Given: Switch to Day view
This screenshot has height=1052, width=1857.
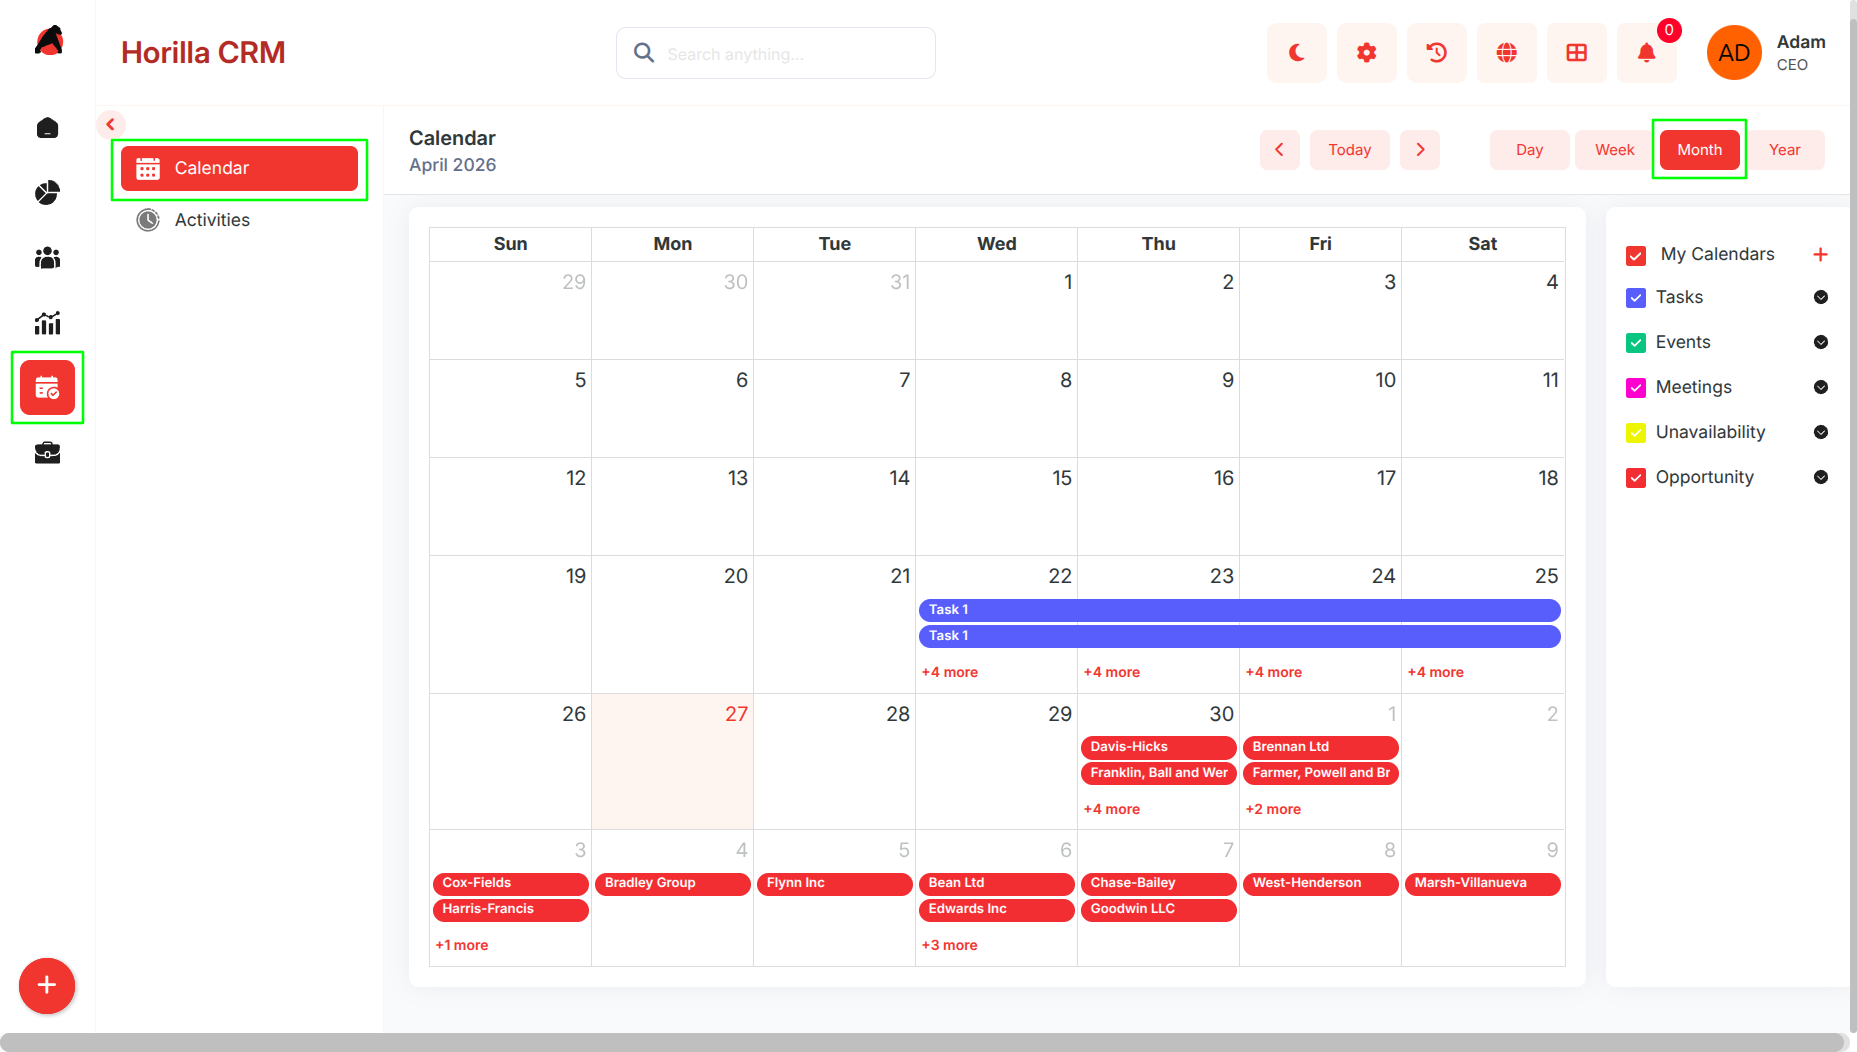Looking at the screenshot, I should pyautogui.click(x=1529, y=150).
